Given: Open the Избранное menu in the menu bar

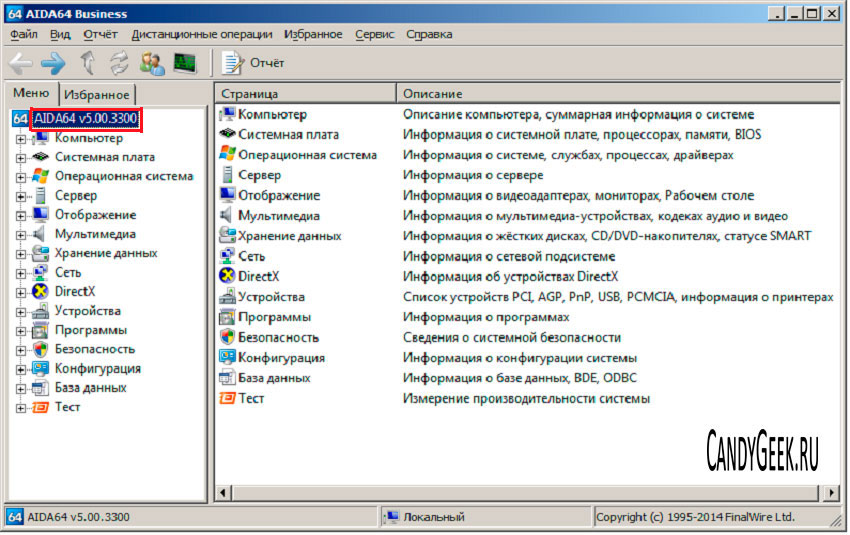Looking at the screenshot, I should [313, 34].
